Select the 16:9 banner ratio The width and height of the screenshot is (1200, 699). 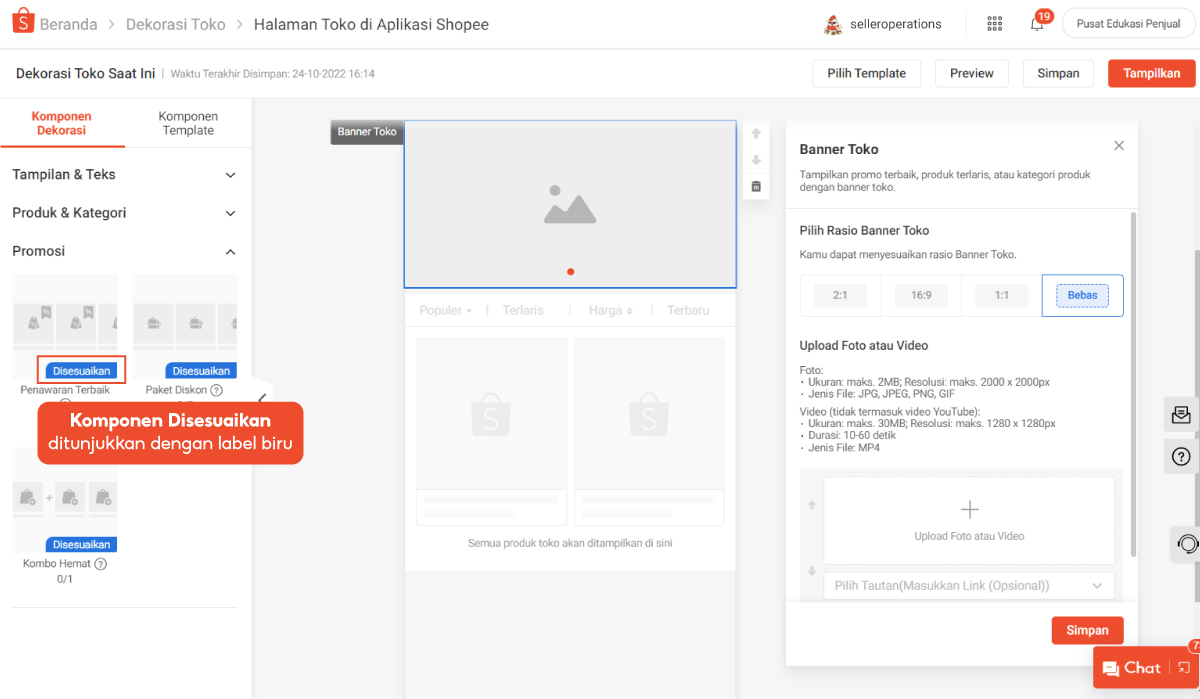point(921,295)
